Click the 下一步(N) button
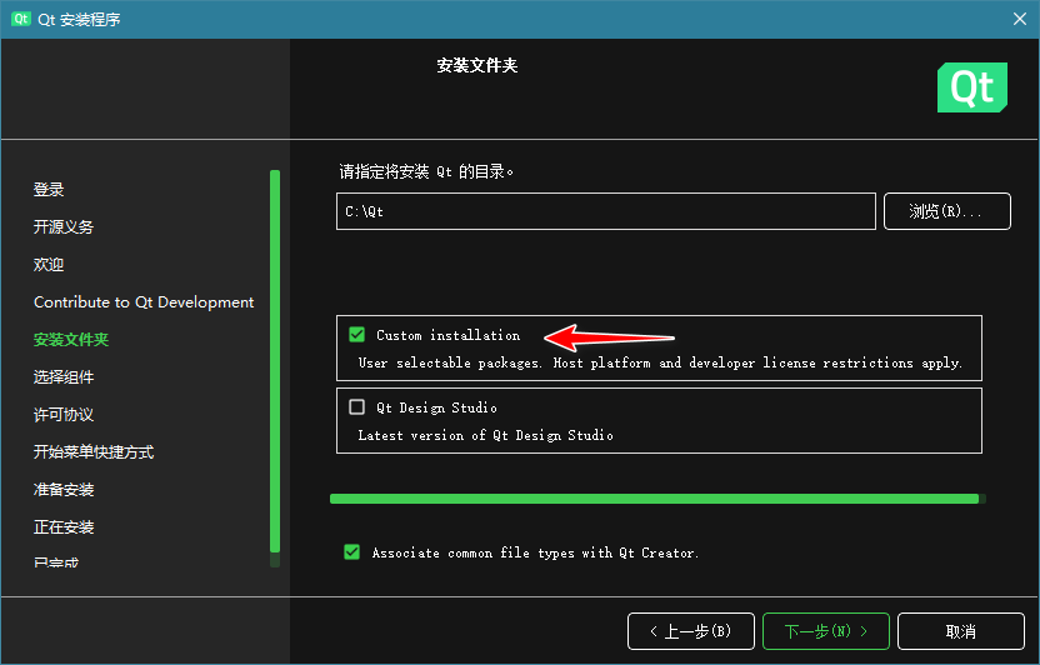Screen dimensions: 1040x665 tap(825, 631)
